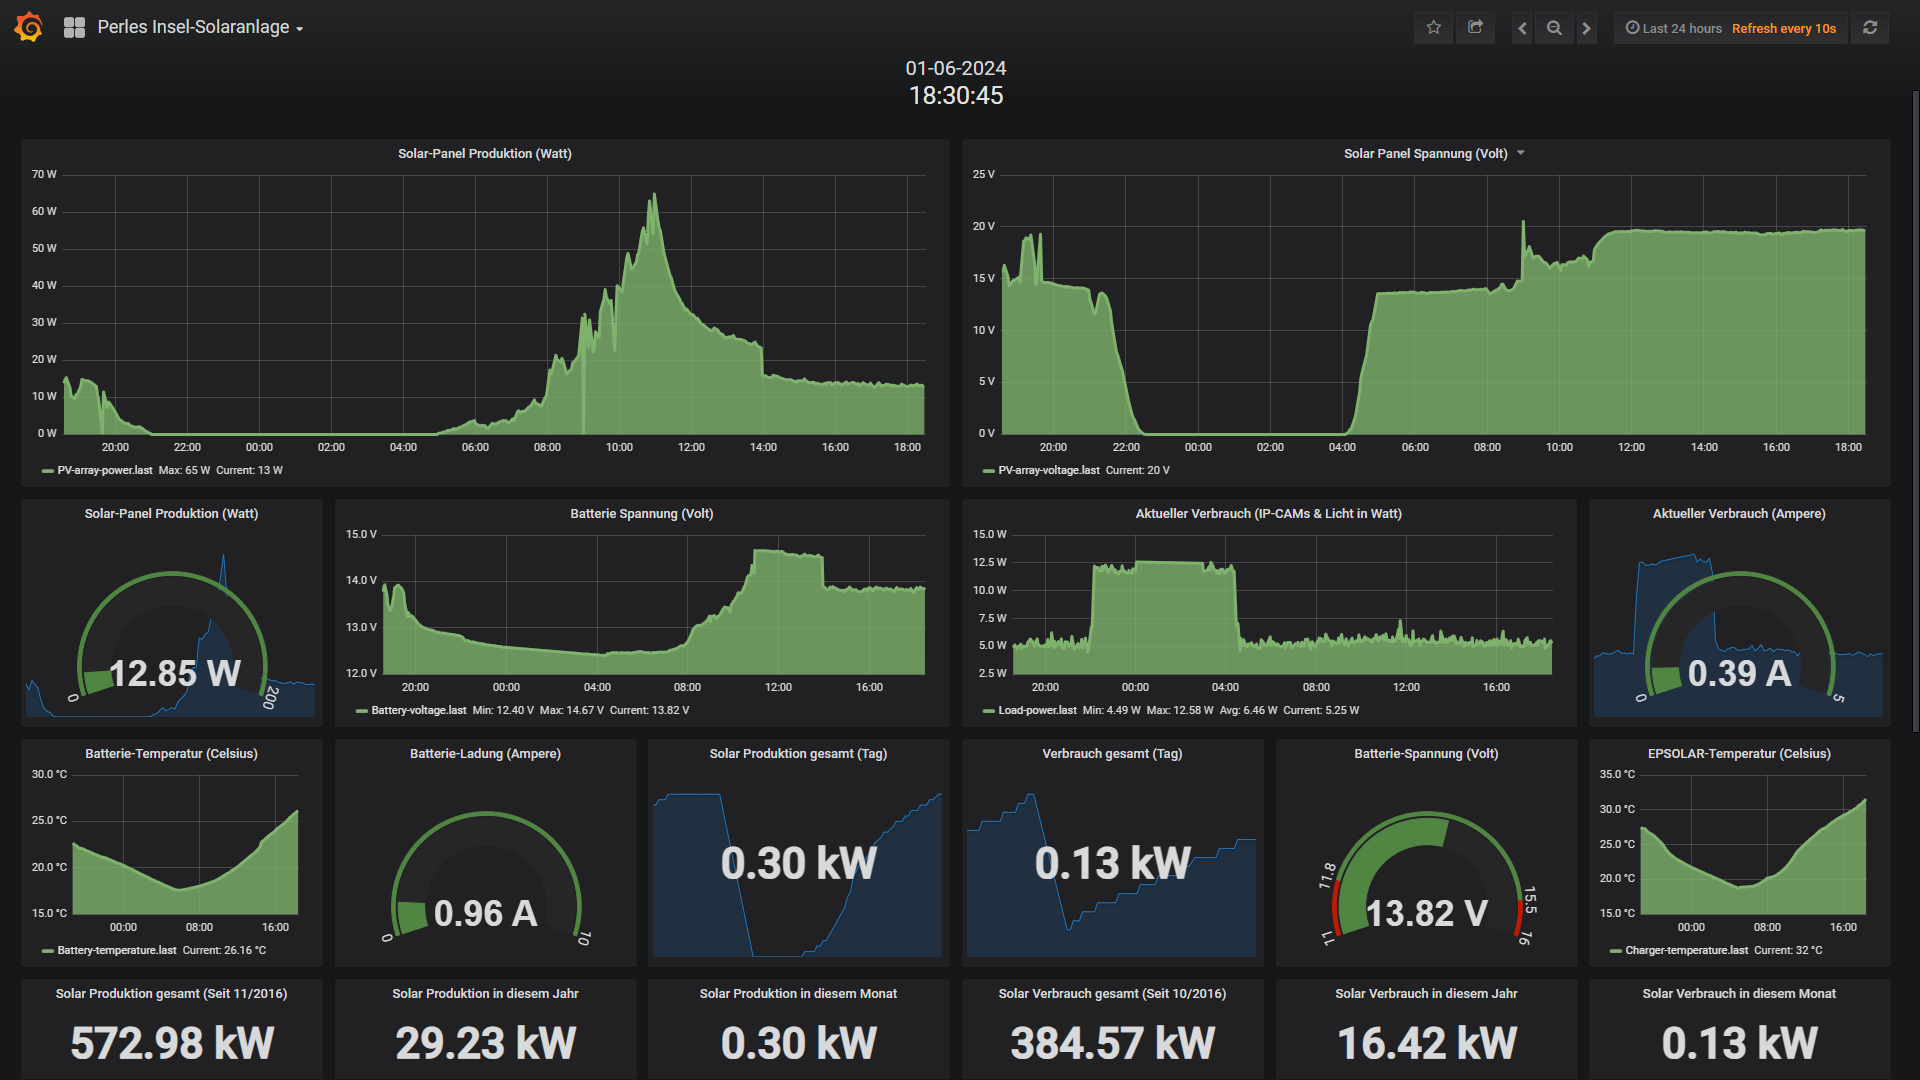Screen dimensions: 1920x1080
Task: Click Refresh every 10s link
Action: 1783,28
